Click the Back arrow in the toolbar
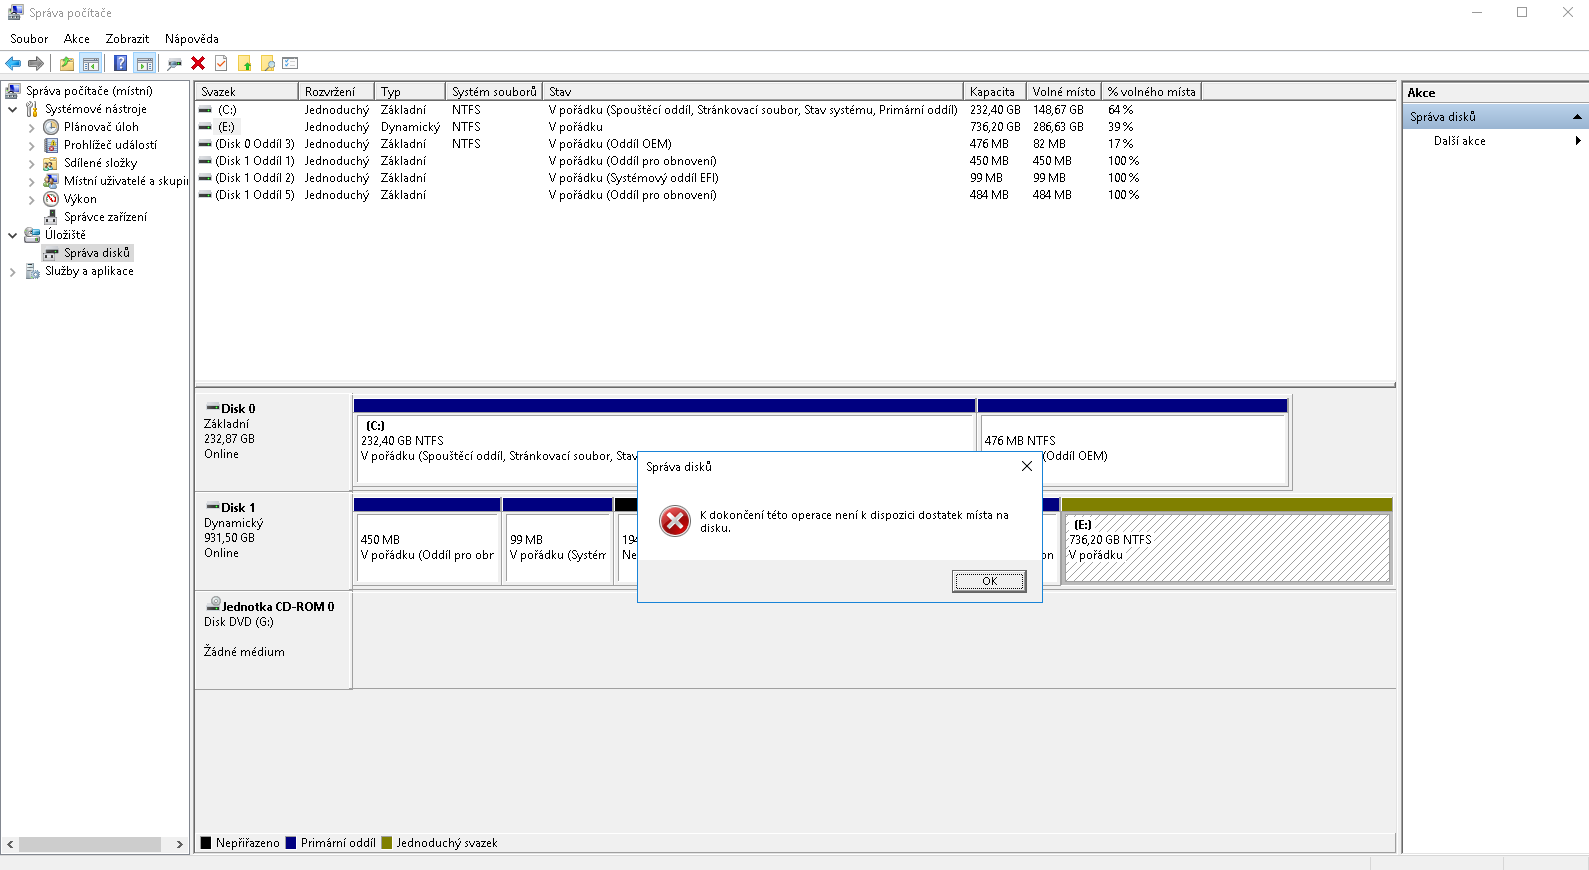Image resolution: width=1589 pixels, height=870 pixels. point(13,63)
